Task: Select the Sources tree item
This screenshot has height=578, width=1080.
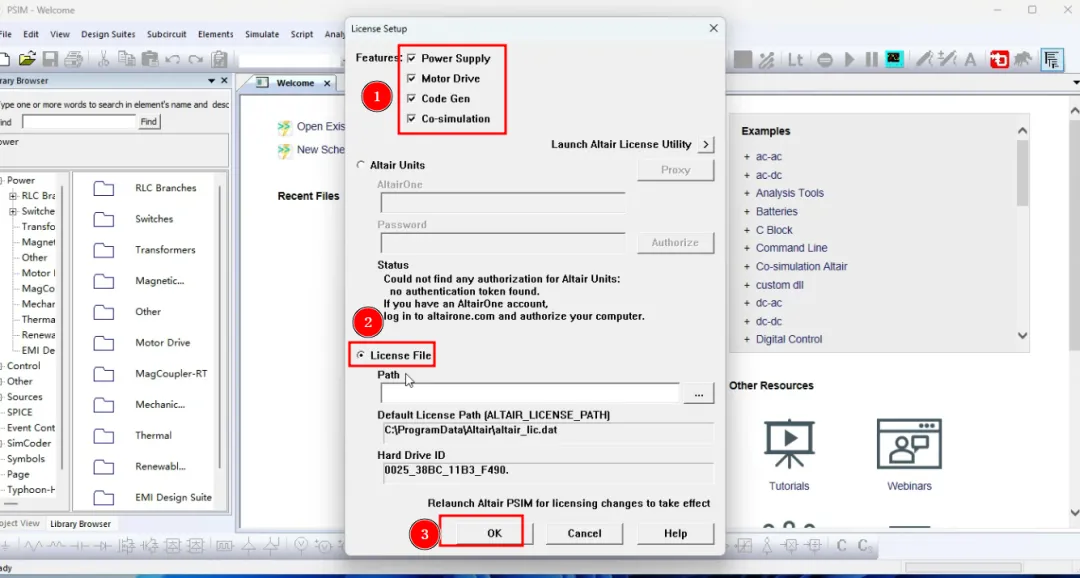Action: coord(24,397)
